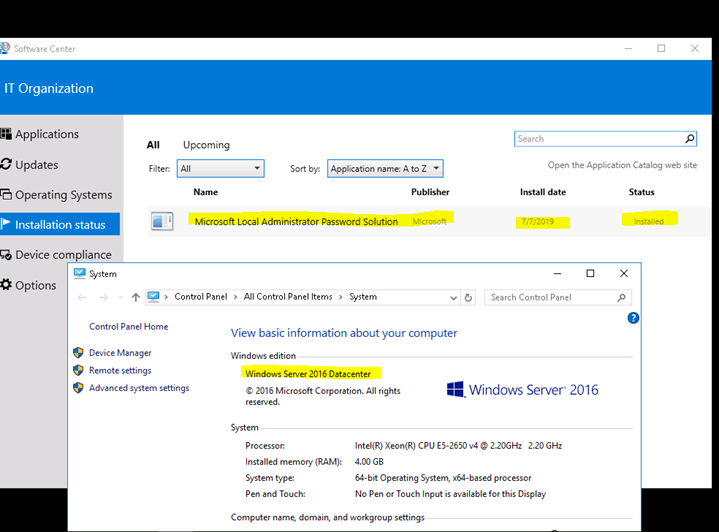719x532 pixels.
Task: Click the shield icon beside Remote settings
Action: tap(78, 370)
